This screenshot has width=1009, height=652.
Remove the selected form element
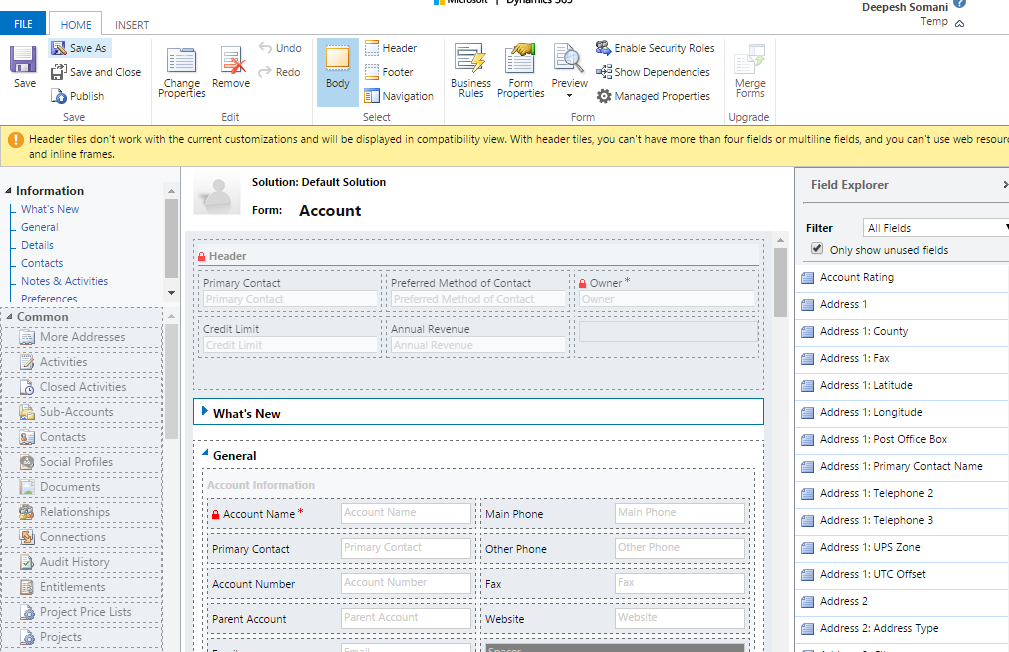point(231,67)
